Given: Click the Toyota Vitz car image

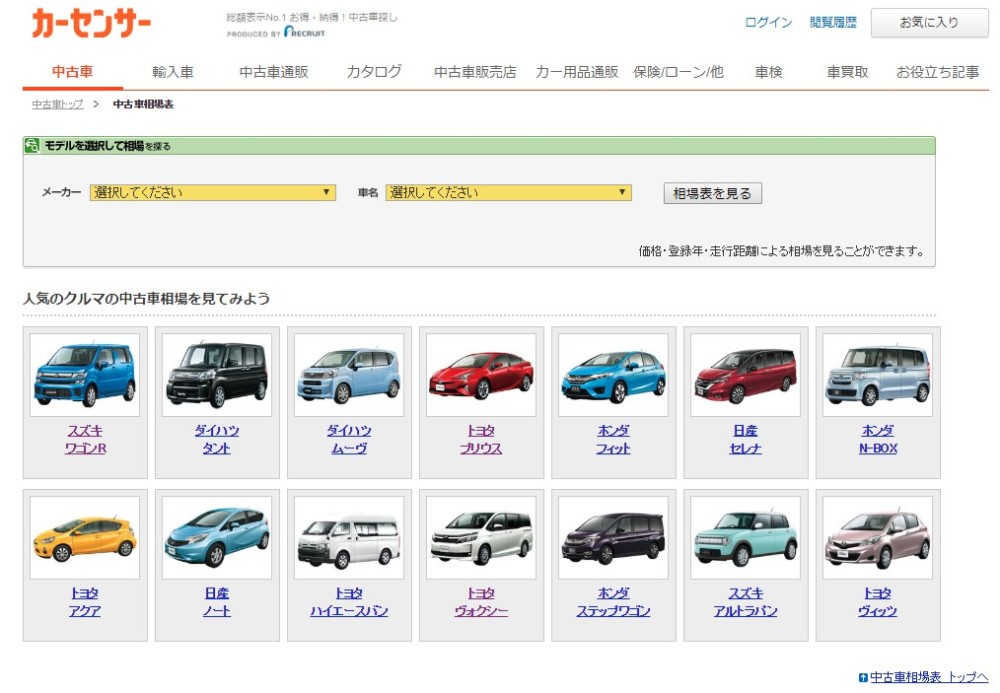Looking at the screenshot, I should click(878, 537).
